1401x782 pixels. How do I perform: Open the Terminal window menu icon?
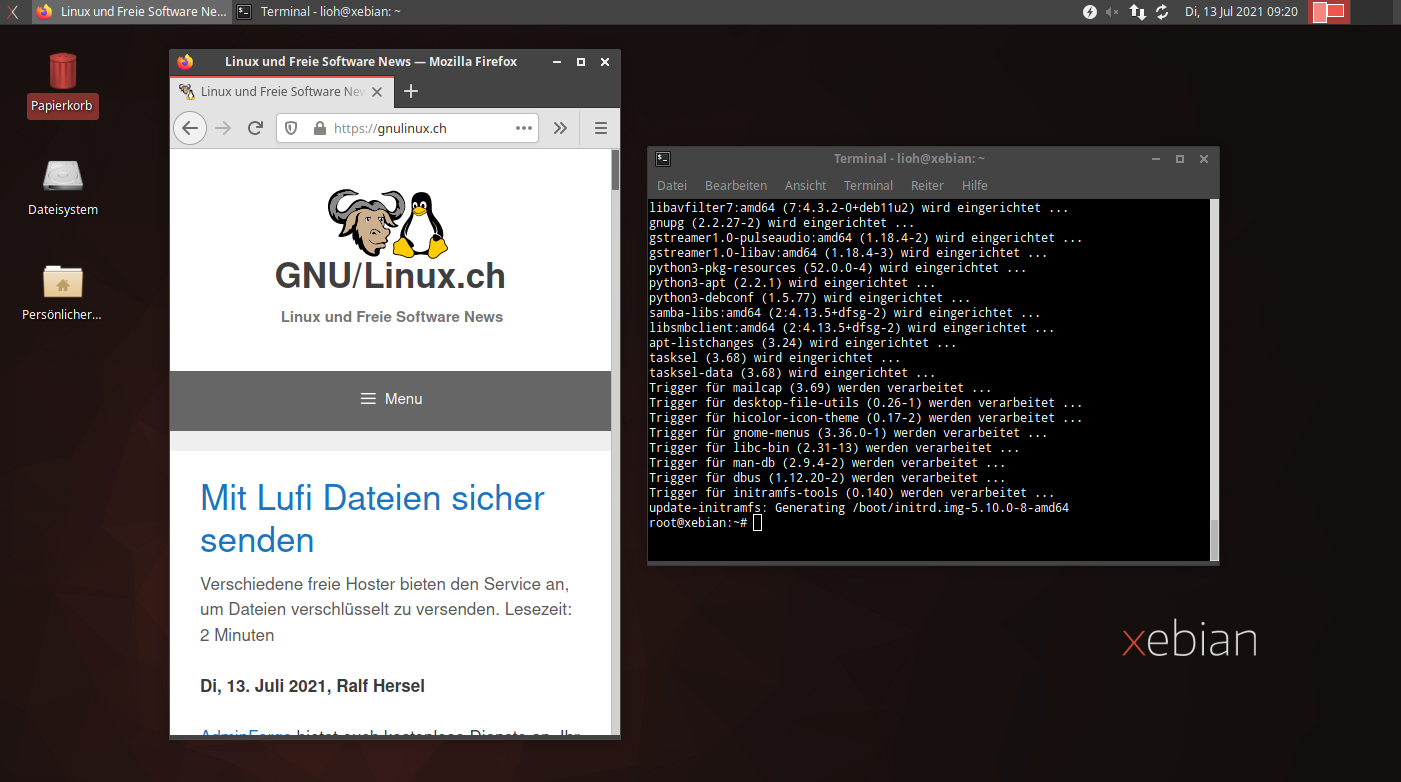click(663, 158)
